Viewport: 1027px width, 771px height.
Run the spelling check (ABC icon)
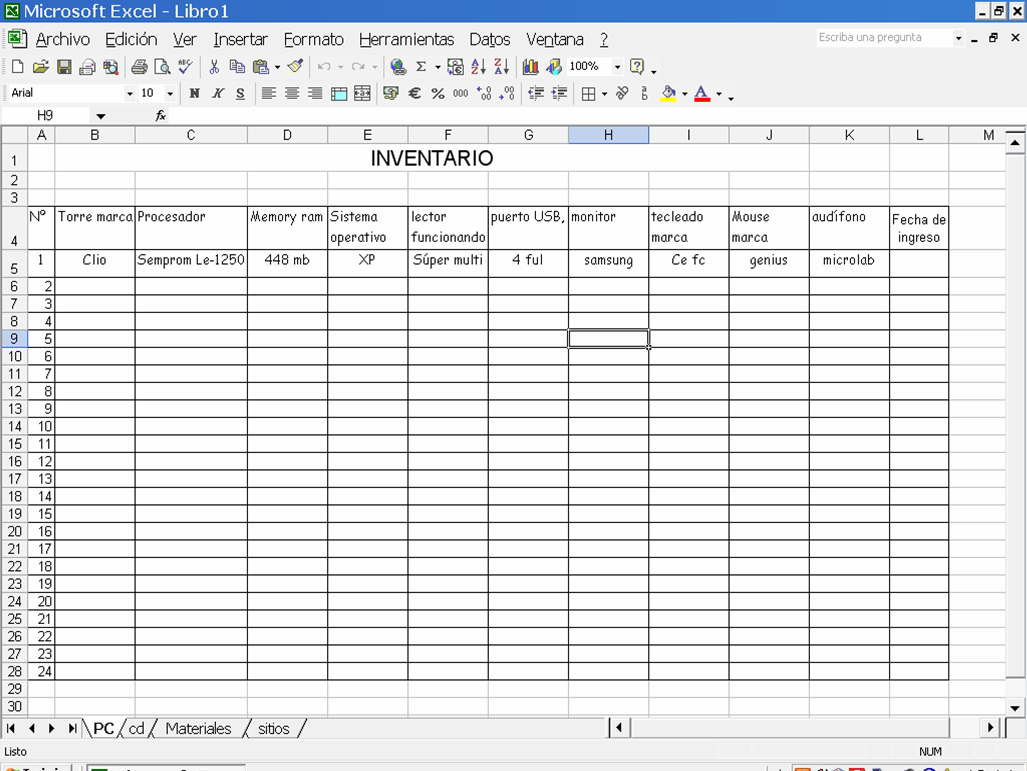click(185, 67)
